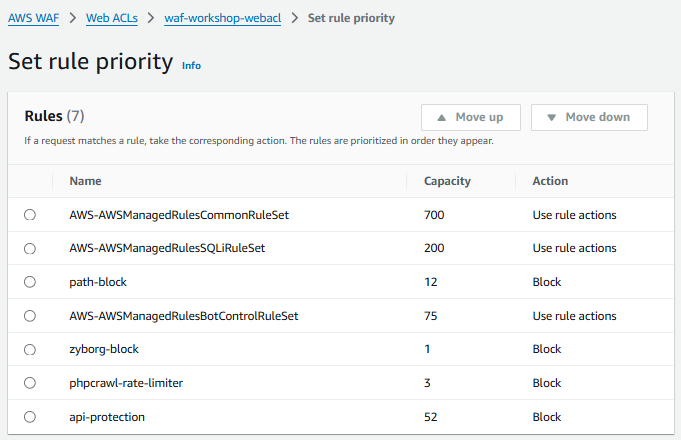
Task: Select the phpcrawl-rate-limiter radio button
Action: pyautogui.click(x=30, y=383)
